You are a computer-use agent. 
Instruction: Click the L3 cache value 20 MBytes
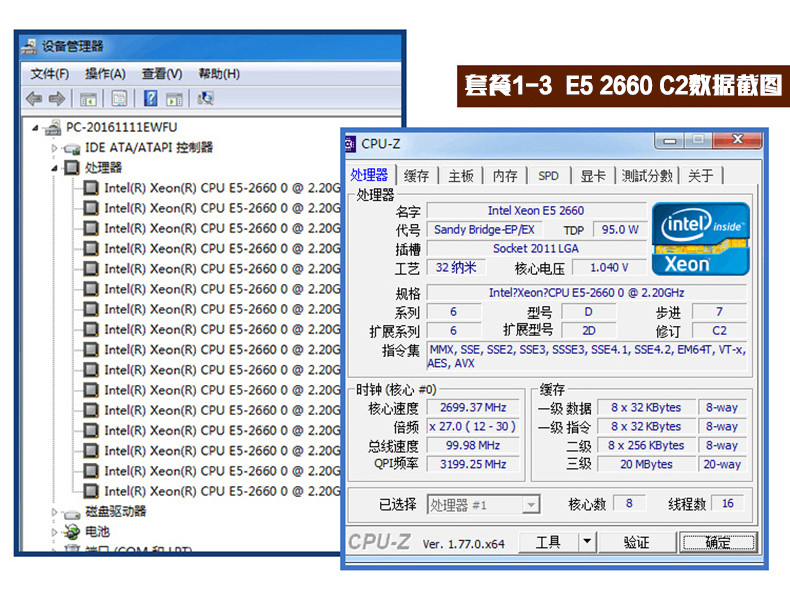pos(646,464)
